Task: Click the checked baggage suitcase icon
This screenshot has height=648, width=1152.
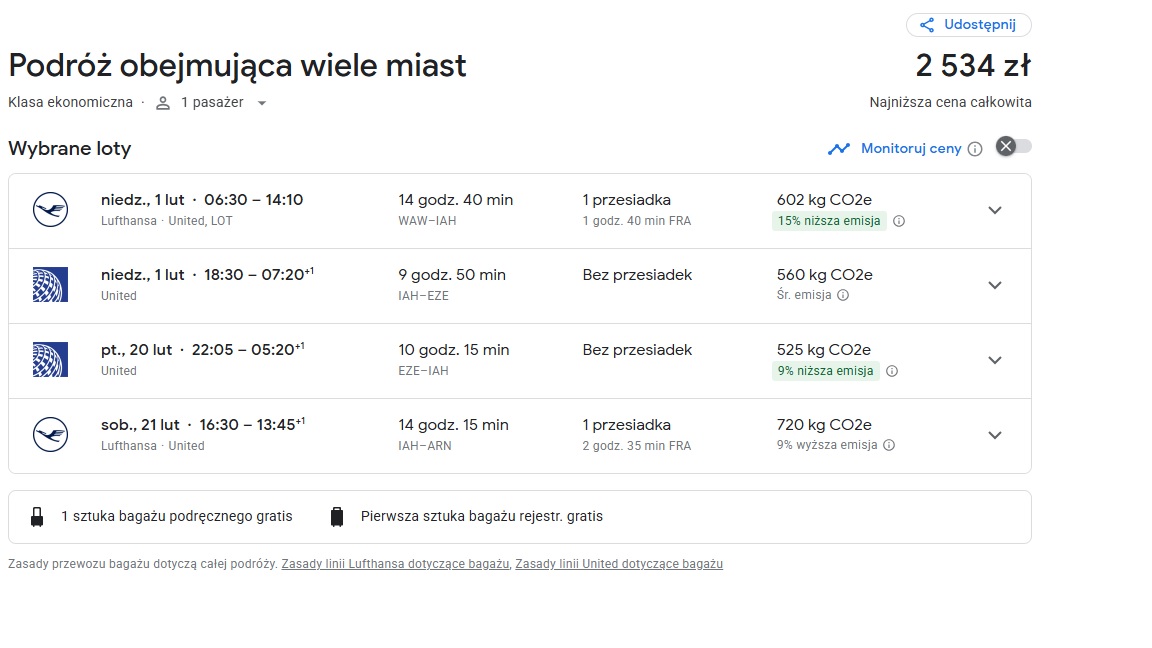Action: [x=336, y=517]
